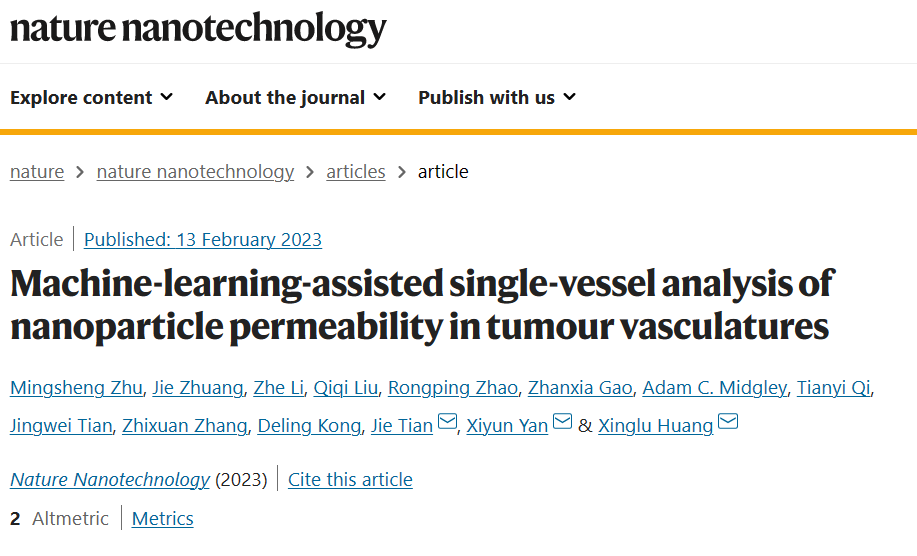Open author Deling Kong's link
This screenshot has height=556, width=917.
[309, 426]
